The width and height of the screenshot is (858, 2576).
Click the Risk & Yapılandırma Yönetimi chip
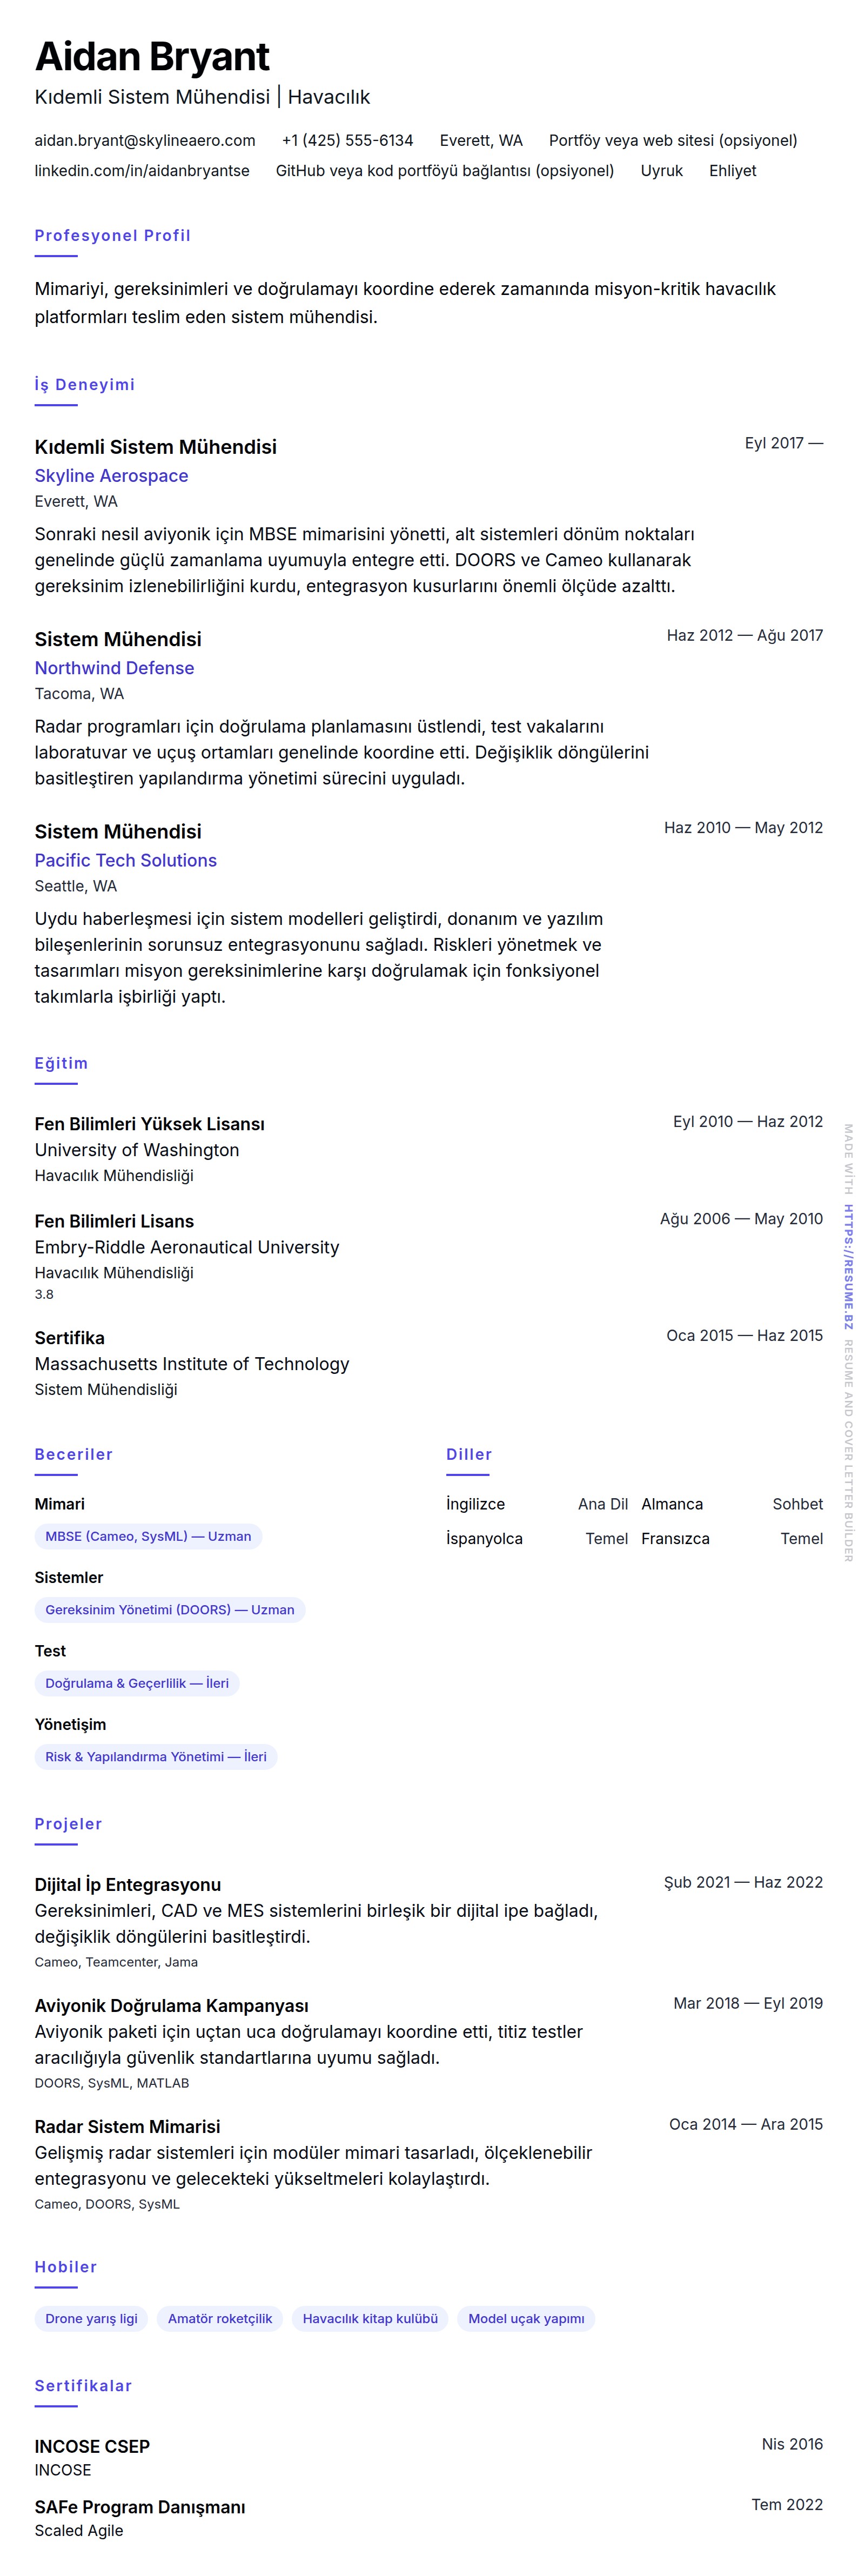coord(156,1756)
